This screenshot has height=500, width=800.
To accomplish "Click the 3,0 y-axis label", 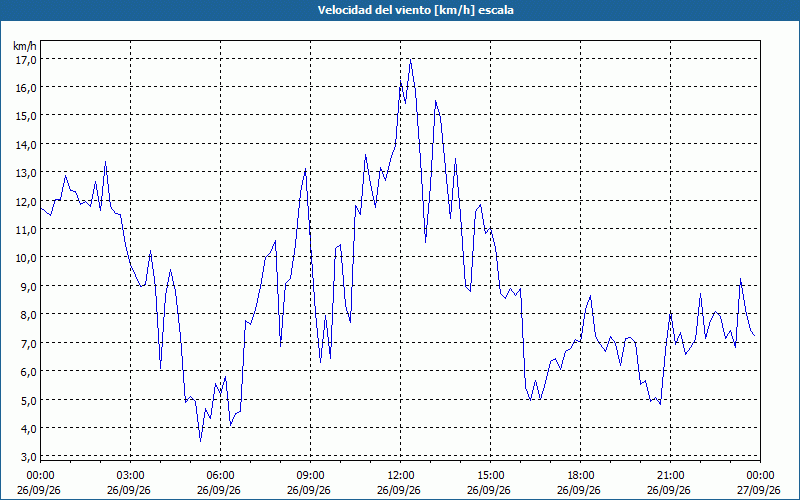I will 29,456.
